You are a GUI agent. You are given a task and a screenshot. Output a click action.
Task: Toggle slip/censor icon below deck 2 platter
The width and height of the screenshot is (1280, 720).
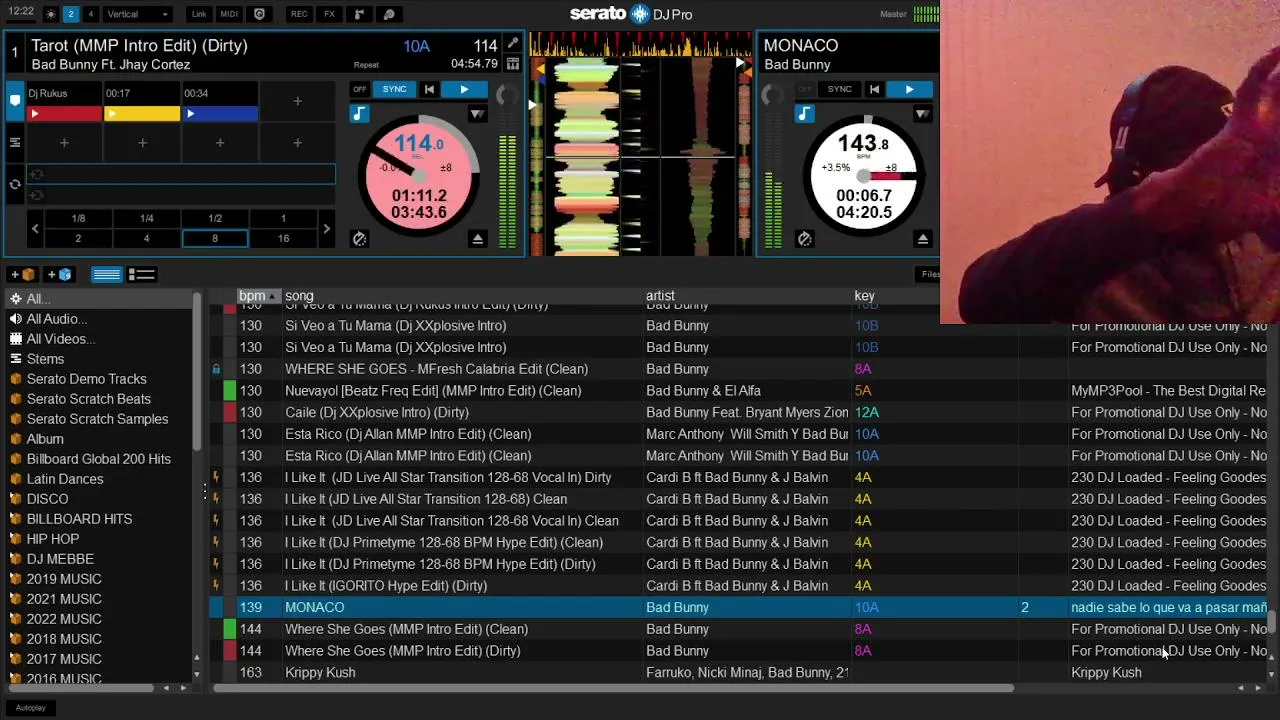pyautogui.click(x=804, y=239)
